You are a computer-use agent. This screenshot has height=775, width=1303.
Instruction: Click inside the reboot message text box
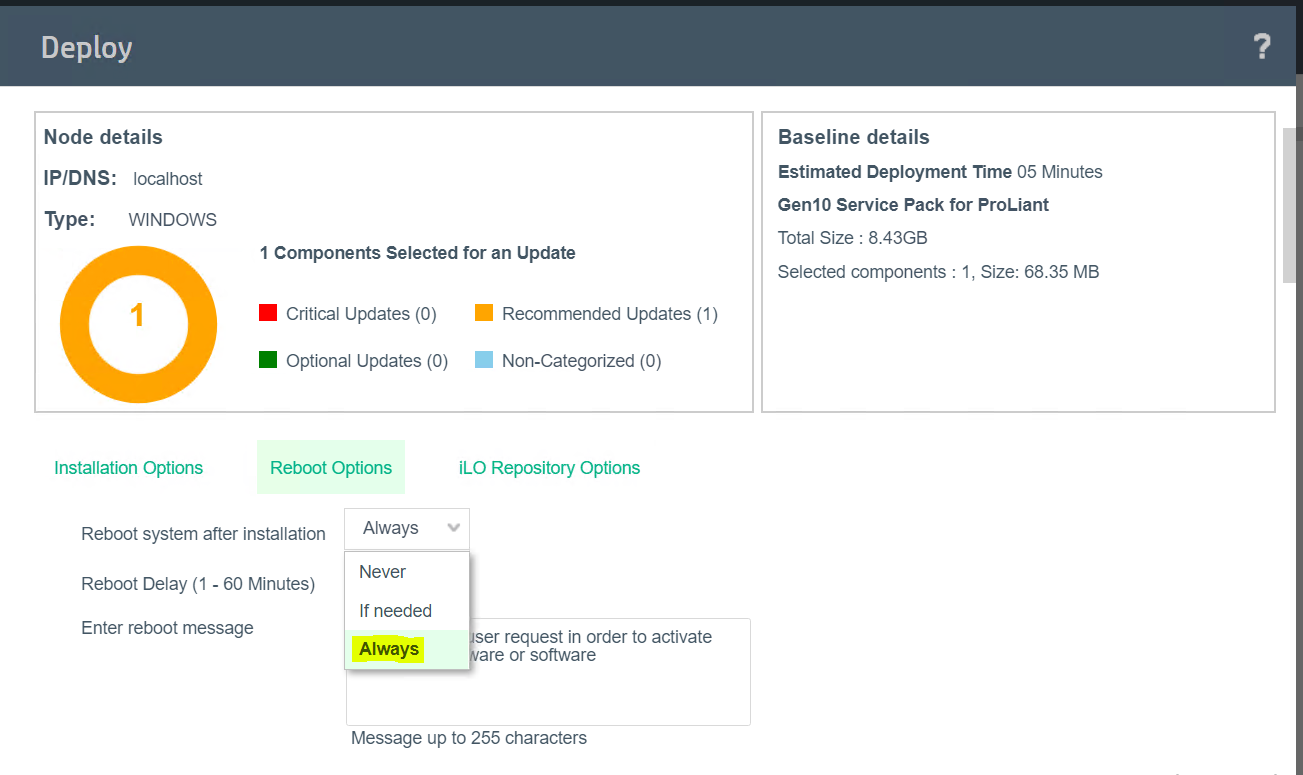600,690
